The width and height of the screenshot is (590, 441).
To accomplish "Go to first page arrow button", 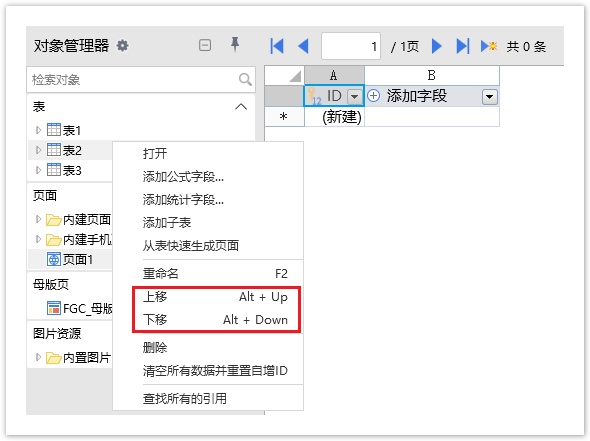I will [x=277, y=46].
